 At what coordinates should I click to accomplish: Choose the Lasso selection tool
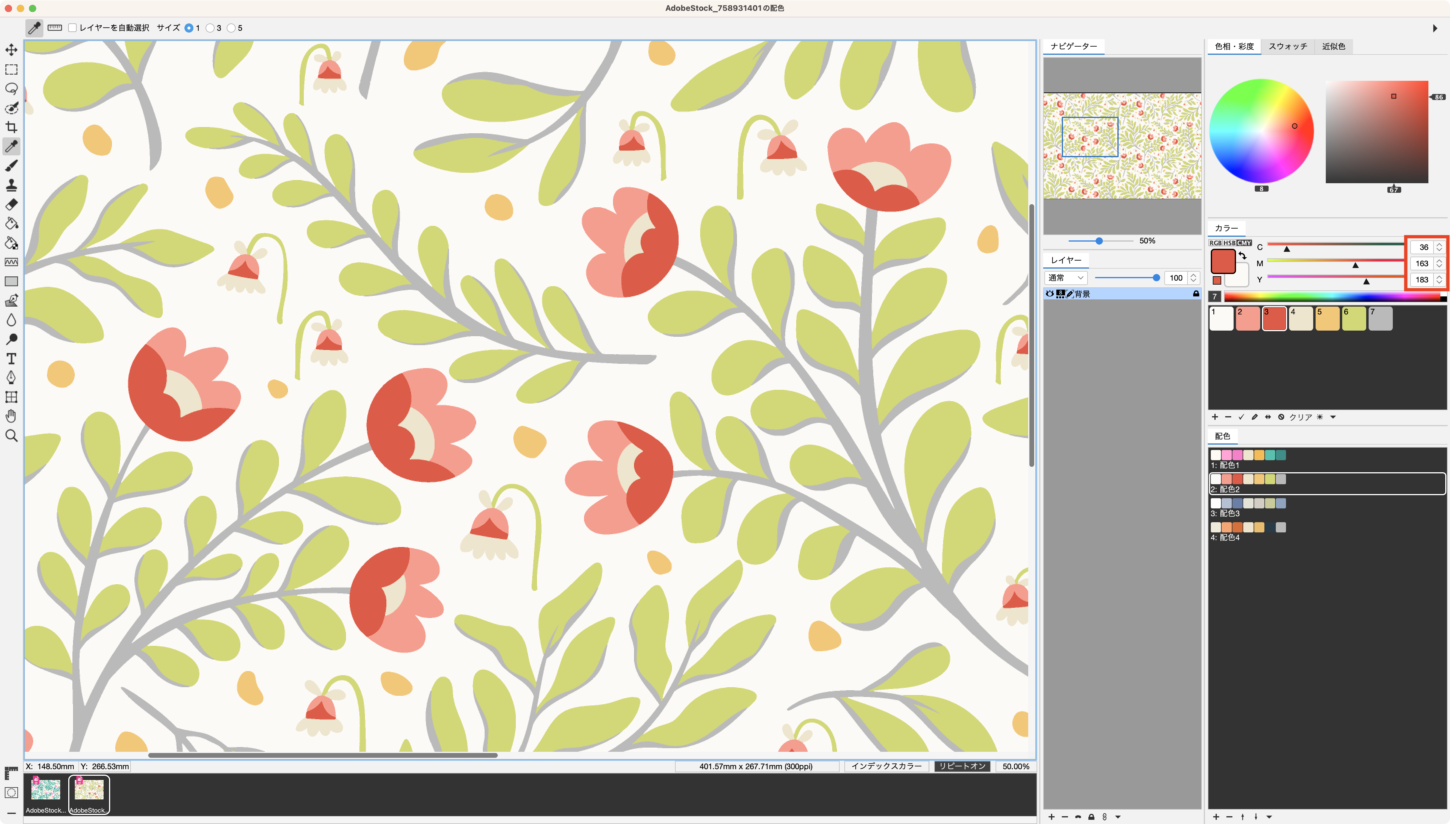tap(11, 89)
